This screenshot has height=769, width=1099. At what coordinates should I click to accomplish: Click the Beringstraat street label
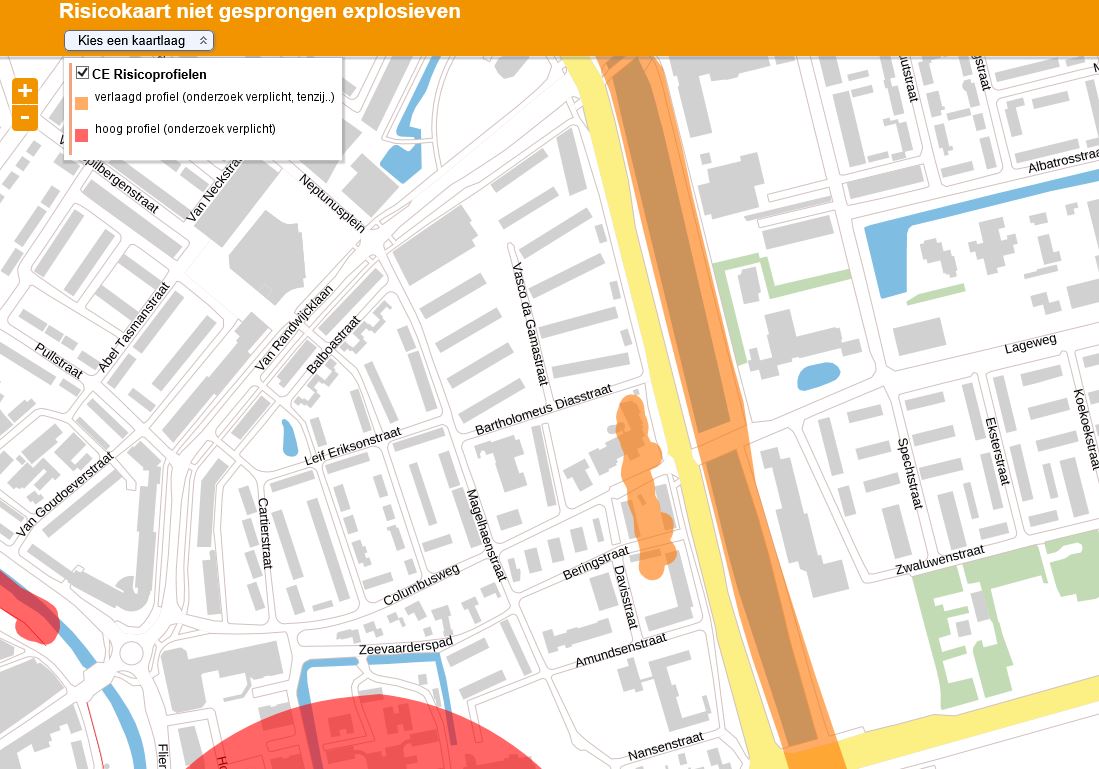[x=596, y=564]
